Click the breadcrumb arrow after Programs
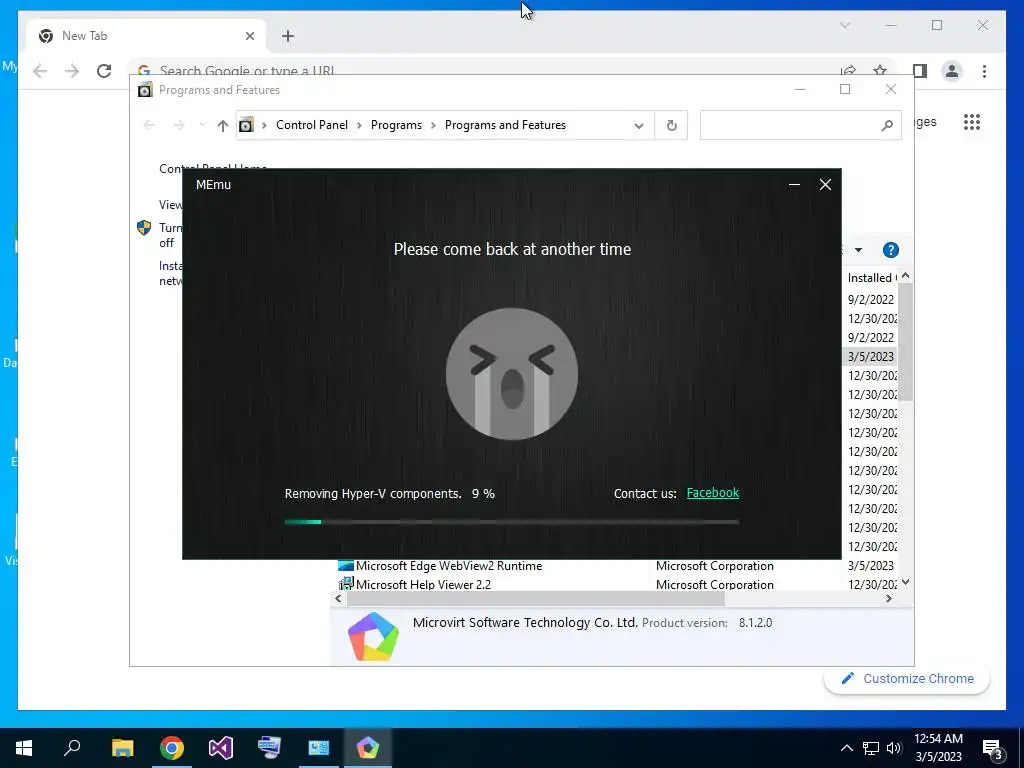The image size is (1024, 768). (433, 125)
